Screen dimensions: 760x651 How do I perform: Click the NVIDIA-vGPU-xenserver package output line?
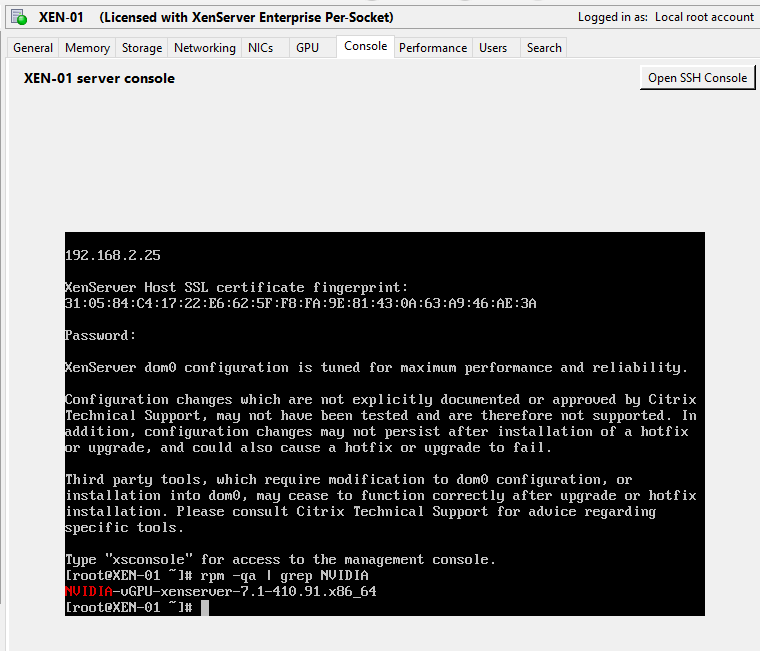221,591
